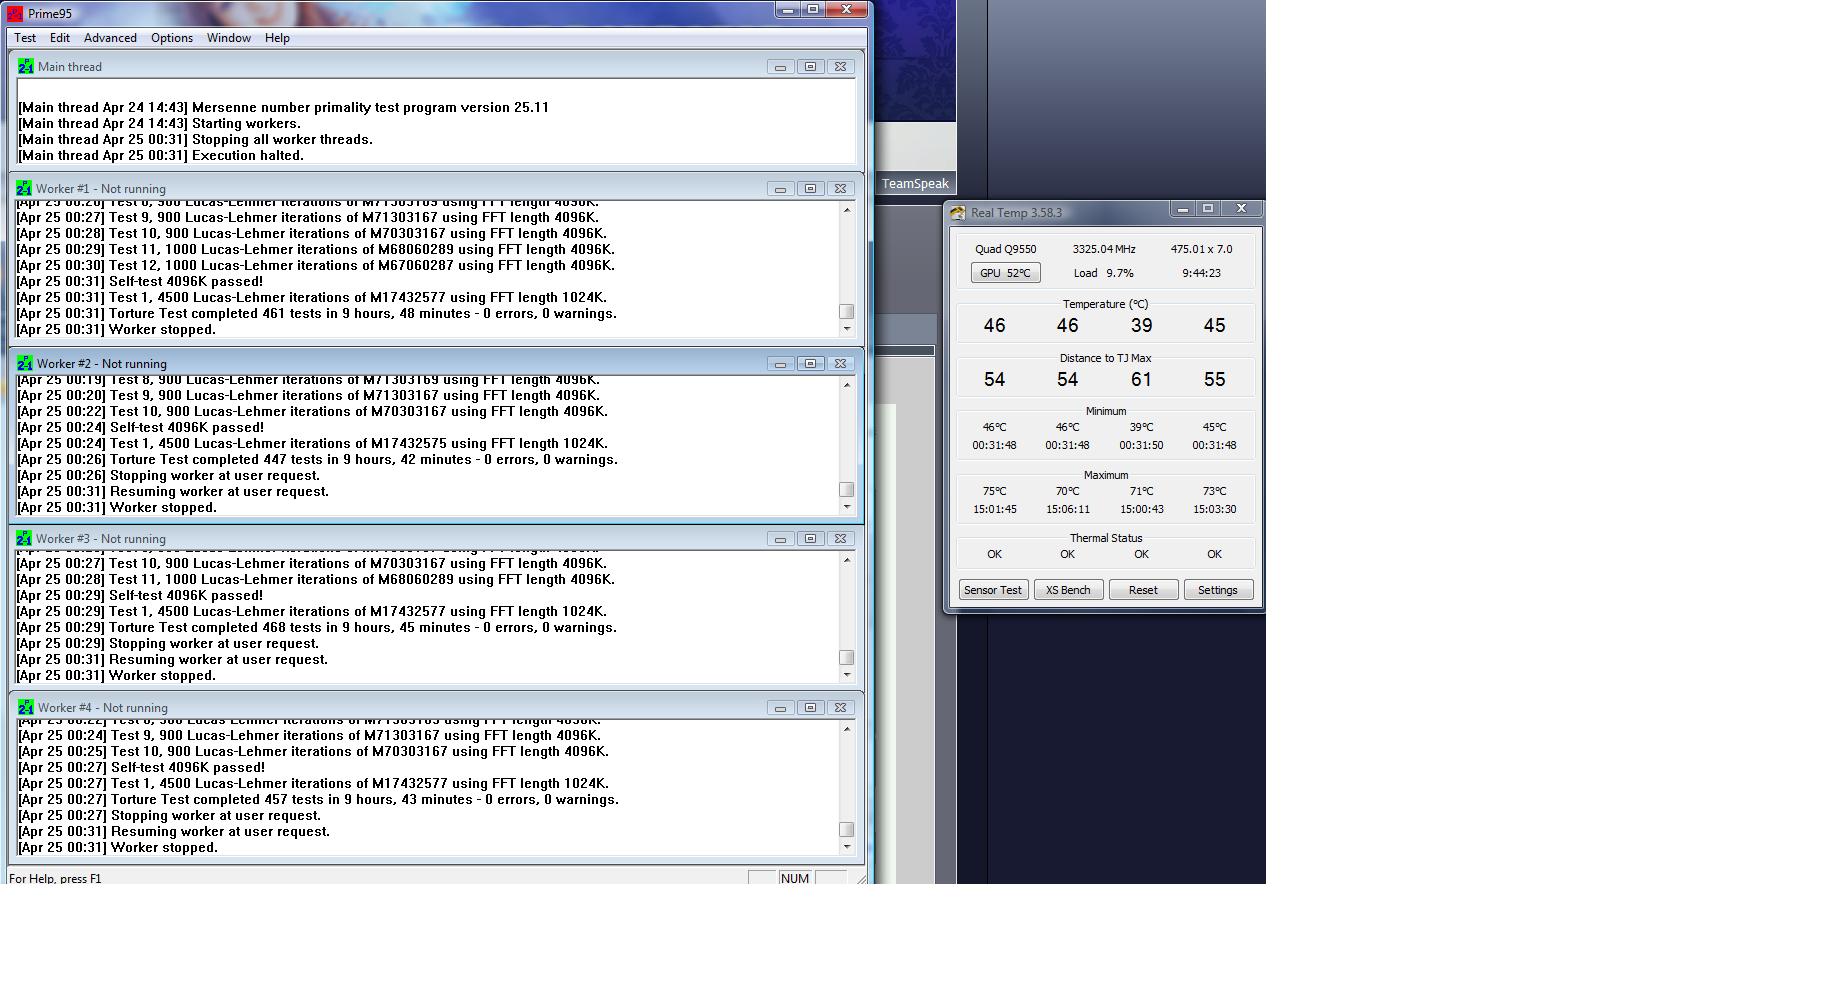Minimize the Worker #1 child window
This screenshot has width=1840, height=985.
[781, 189]
